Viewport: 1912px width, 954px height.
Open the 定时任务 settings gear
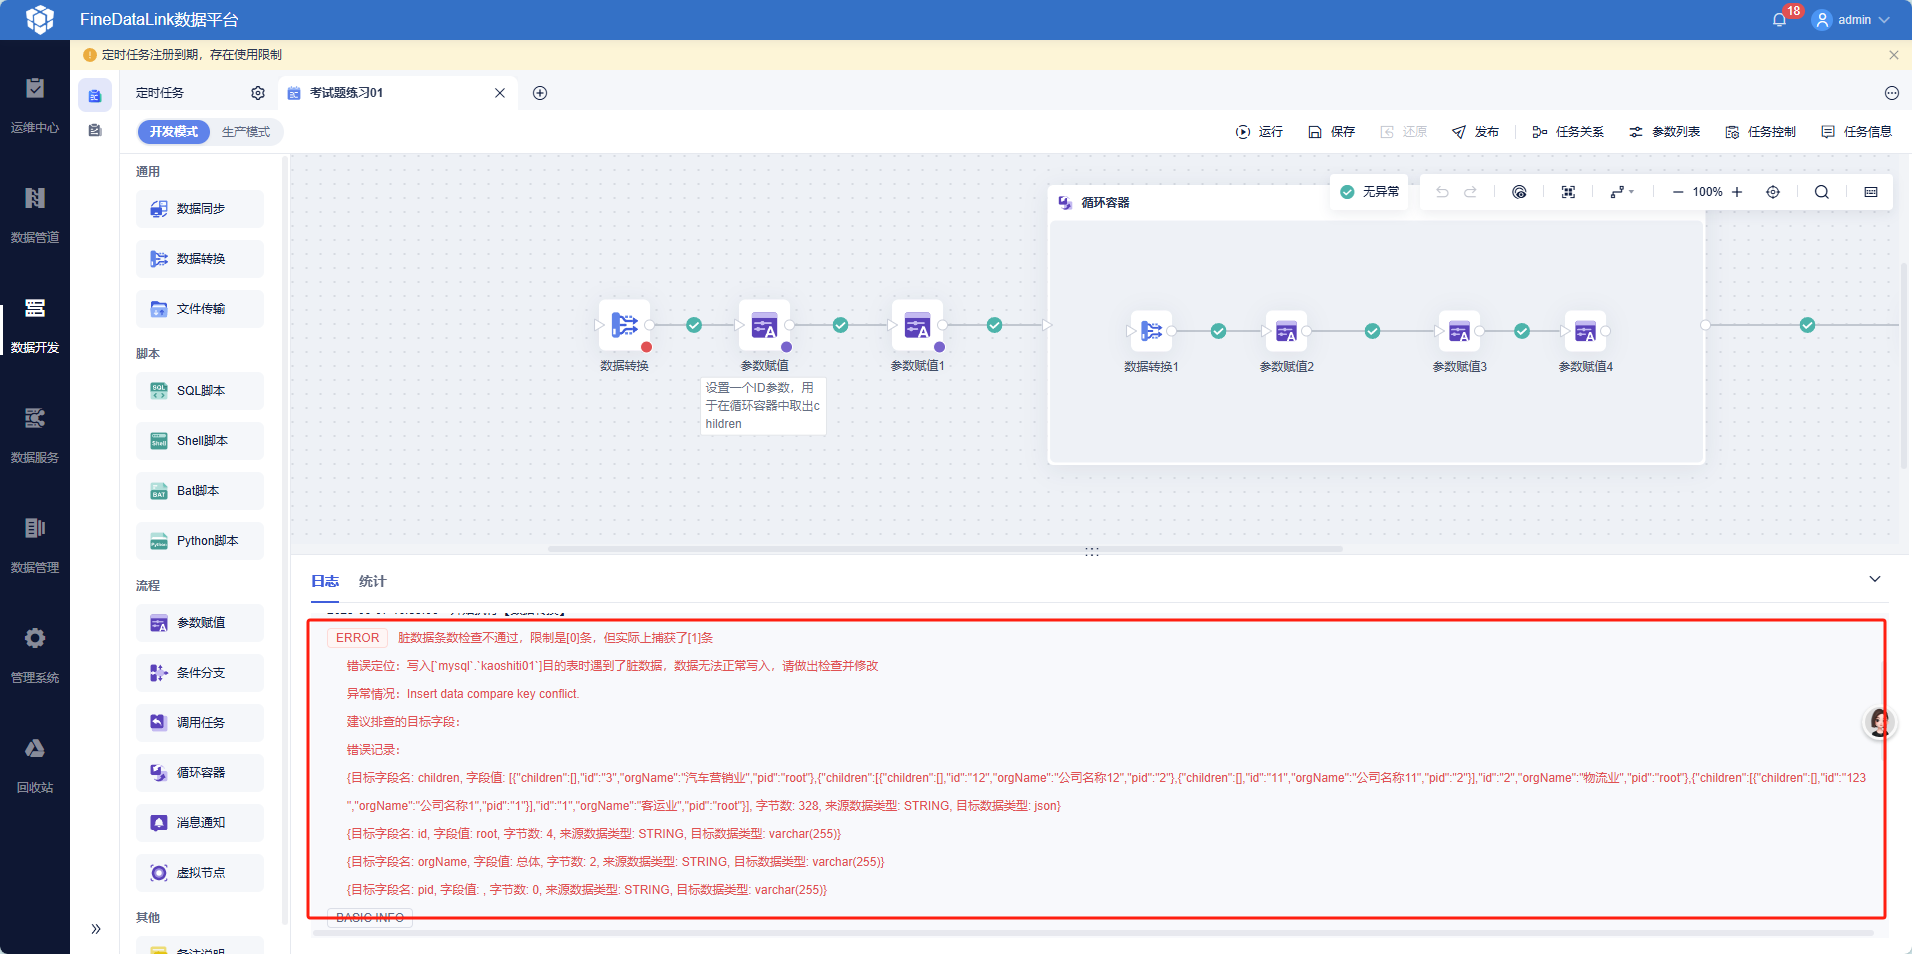258,93
